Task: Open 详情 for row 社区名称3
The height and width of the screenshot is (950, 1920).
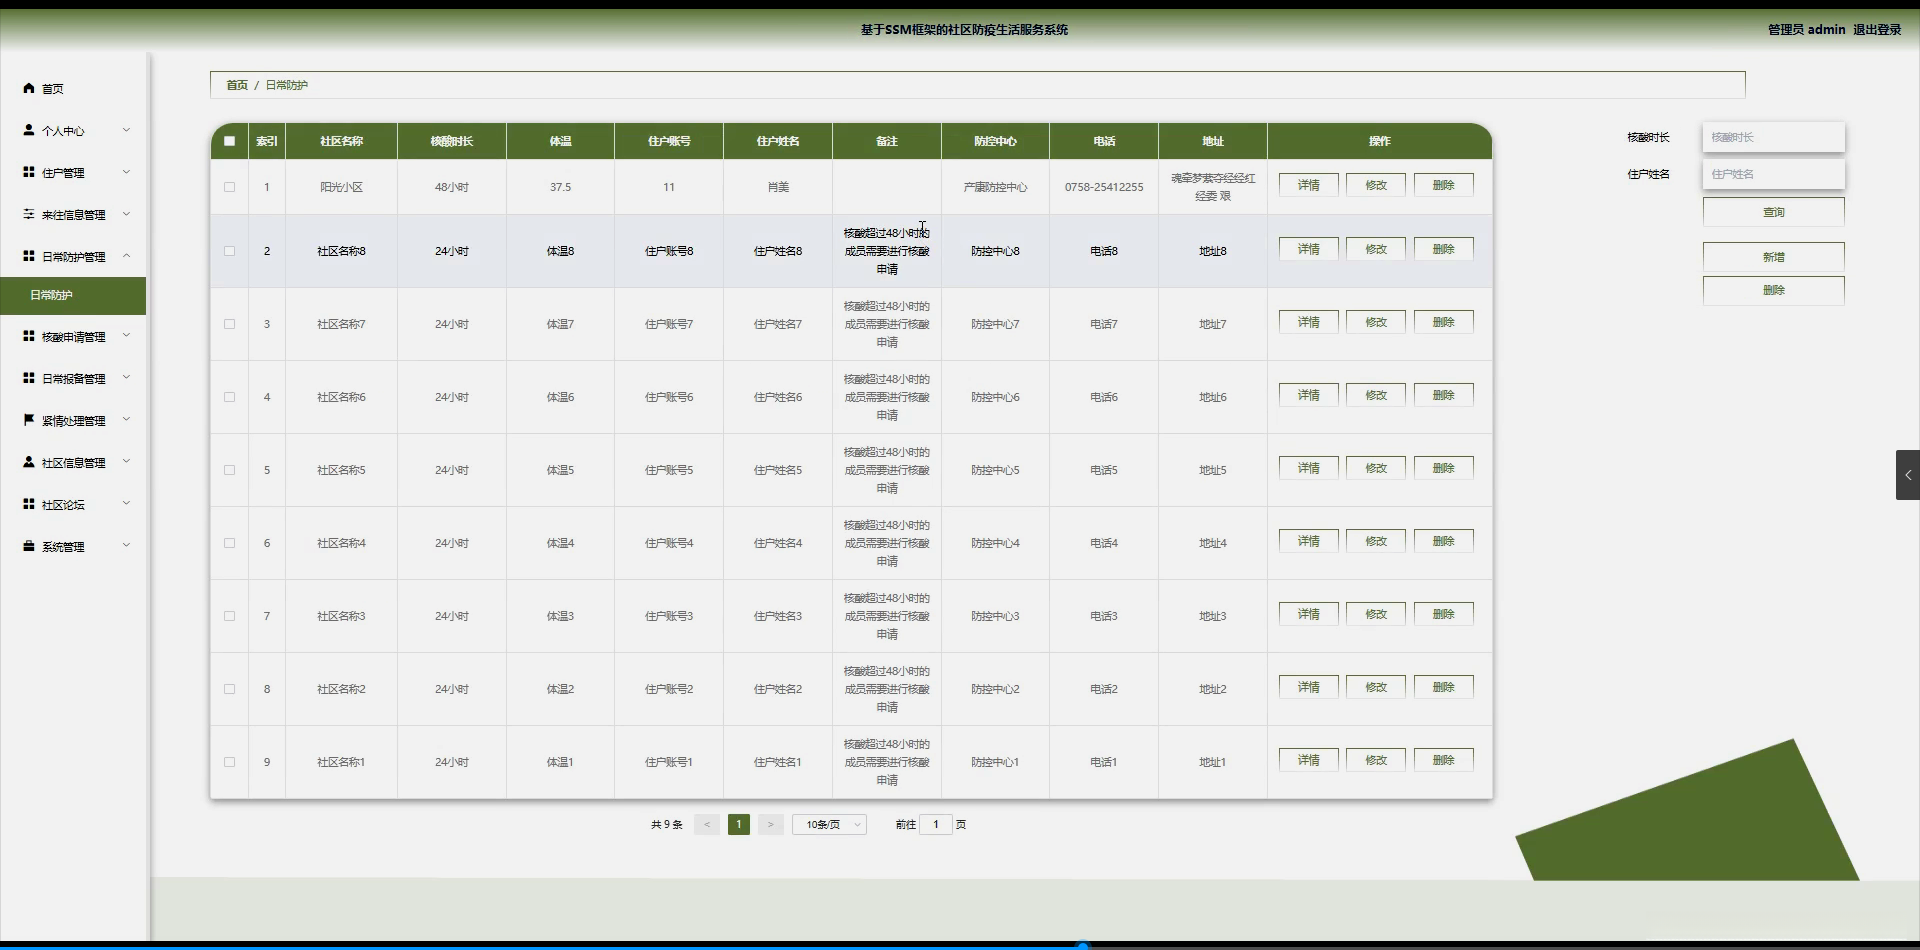Action: click(x=1309, y=614)
